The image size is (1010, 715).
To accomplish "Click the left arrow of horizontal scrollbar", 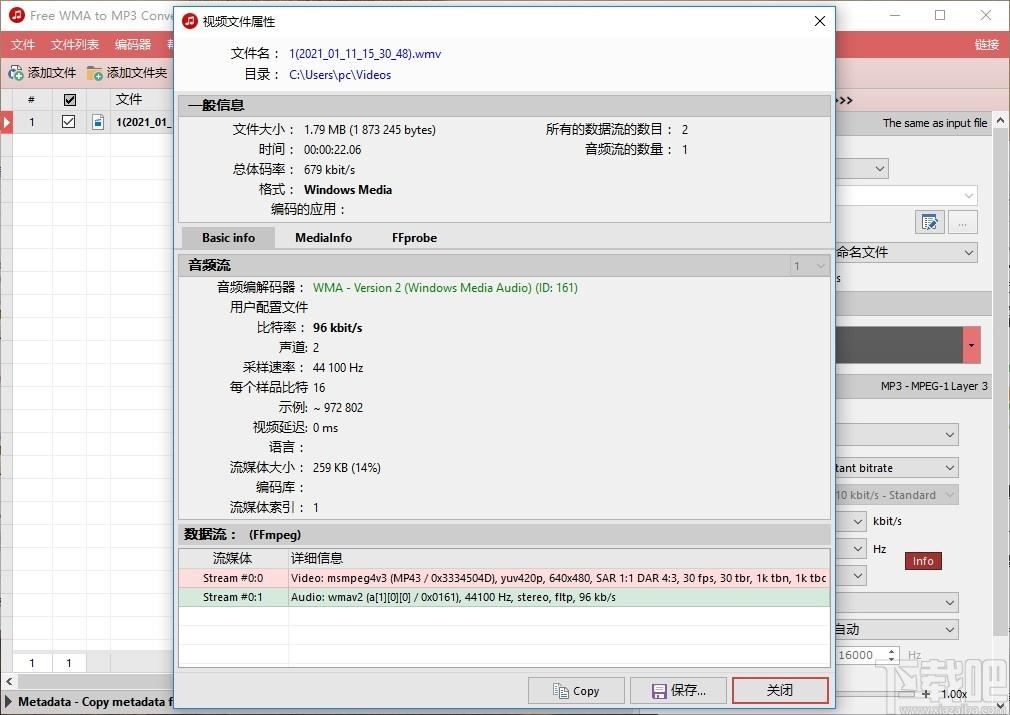I will (8, 681).
